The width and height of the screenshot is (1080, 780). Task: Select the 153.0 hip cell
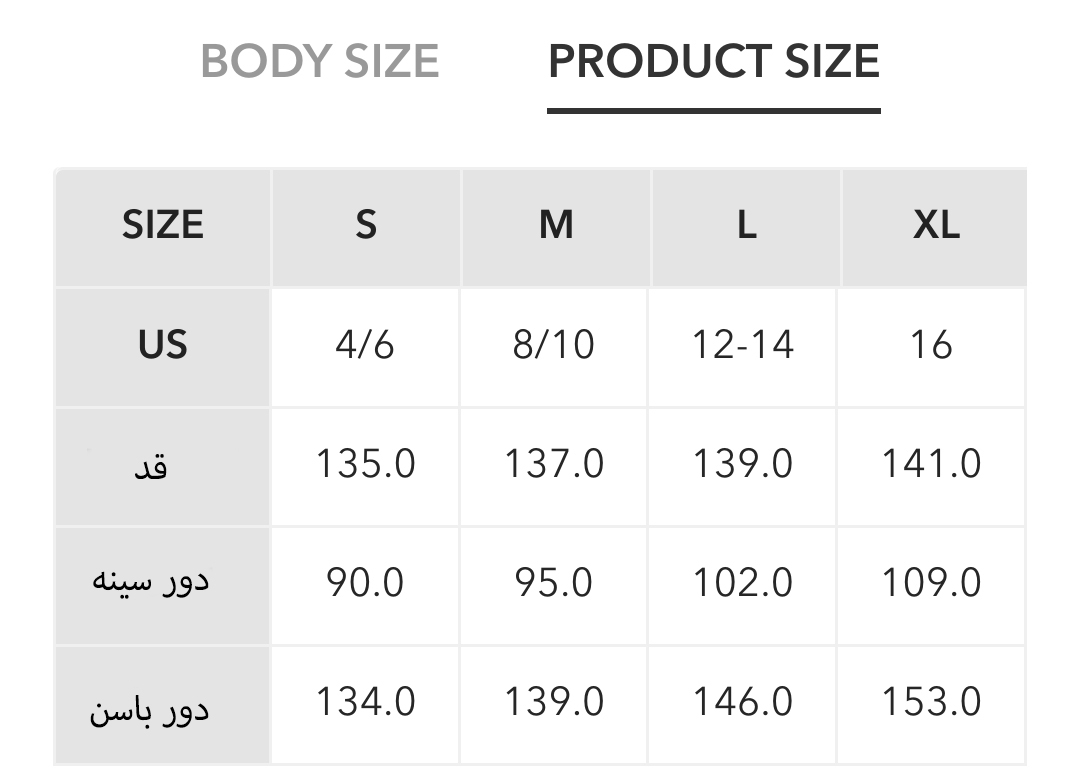(x=931, y=702)
